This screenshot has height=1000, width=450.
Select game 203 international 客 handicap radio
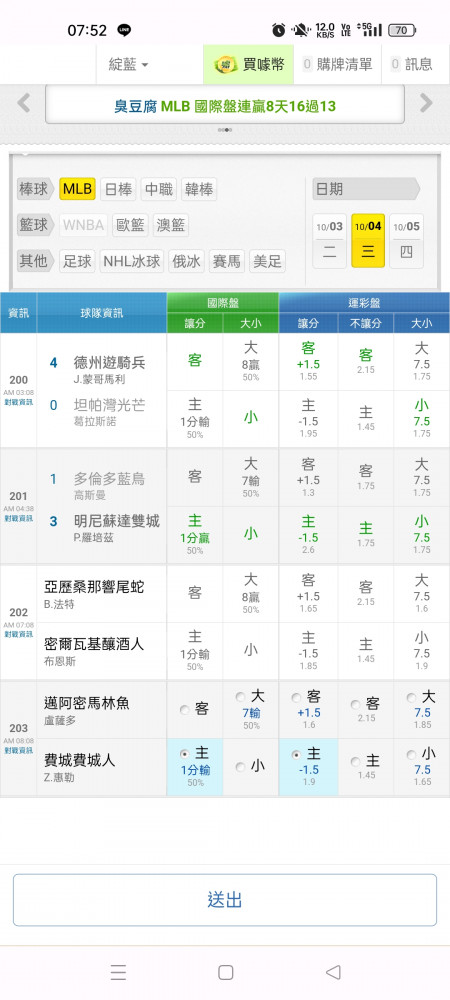184,709
